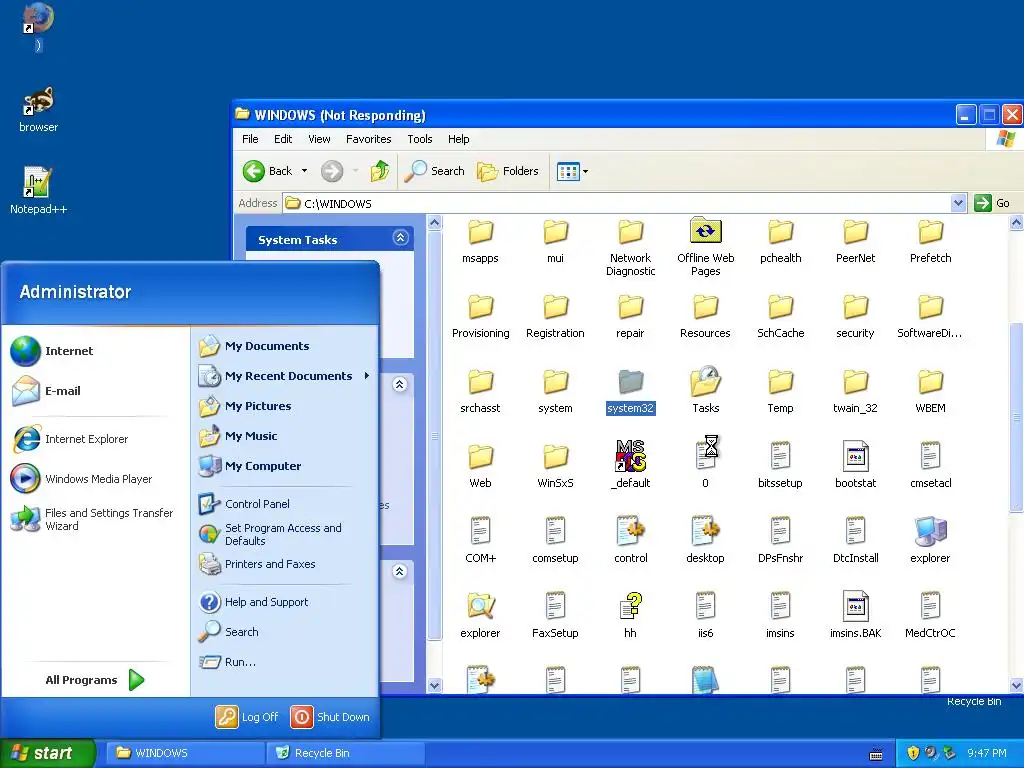Switch to WINDOWS taskbar button
This screenshot has height=768, width=1024.
pyautogui.click(x=185, y=753)
